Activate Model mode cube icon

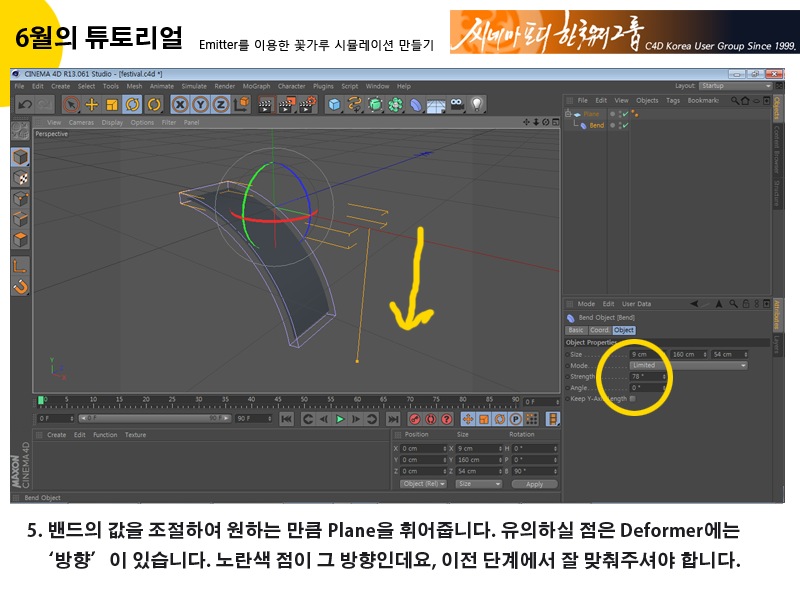(x=20, y=157)
